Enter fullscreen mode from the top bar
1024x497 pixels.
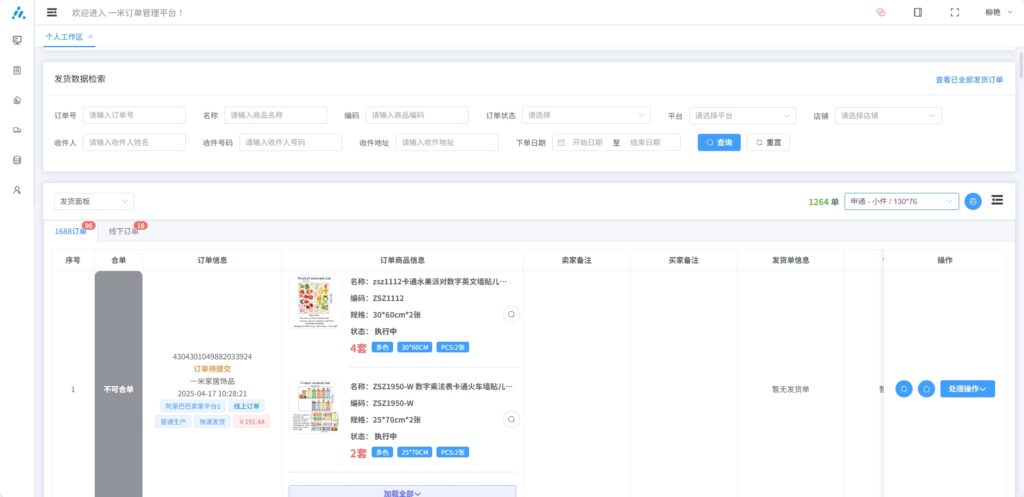pyautogui.click(x=954, y=12)
